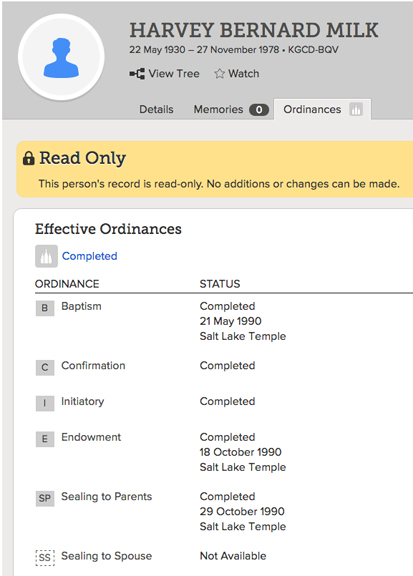Click the Harvey Bernard Milk name heading
The image size is (413, 576).
coord(254,30)
